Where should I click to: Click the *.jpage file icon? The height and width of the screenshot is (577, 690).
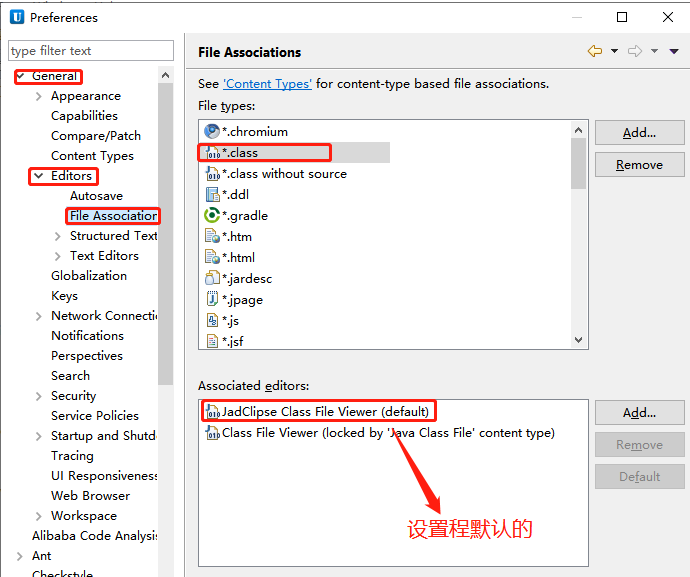(213, 299)
